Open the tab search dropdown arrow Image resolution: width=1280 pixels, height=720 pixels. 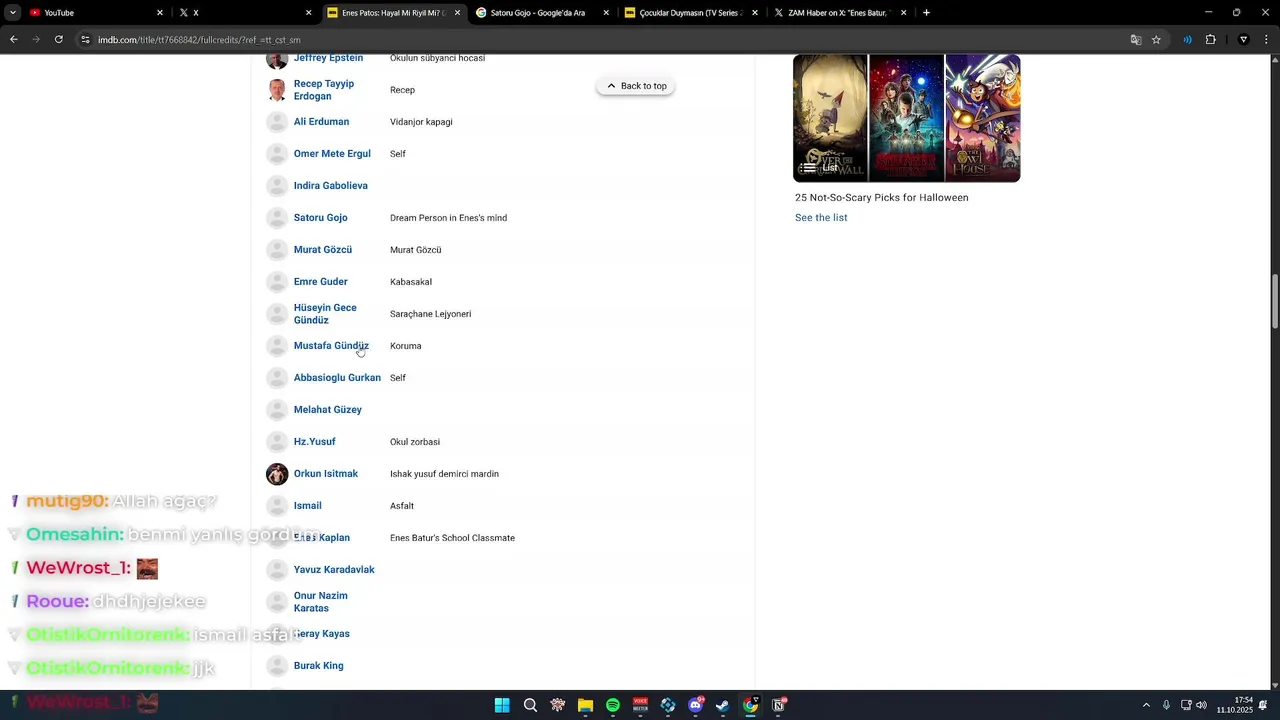pos(13,13)
